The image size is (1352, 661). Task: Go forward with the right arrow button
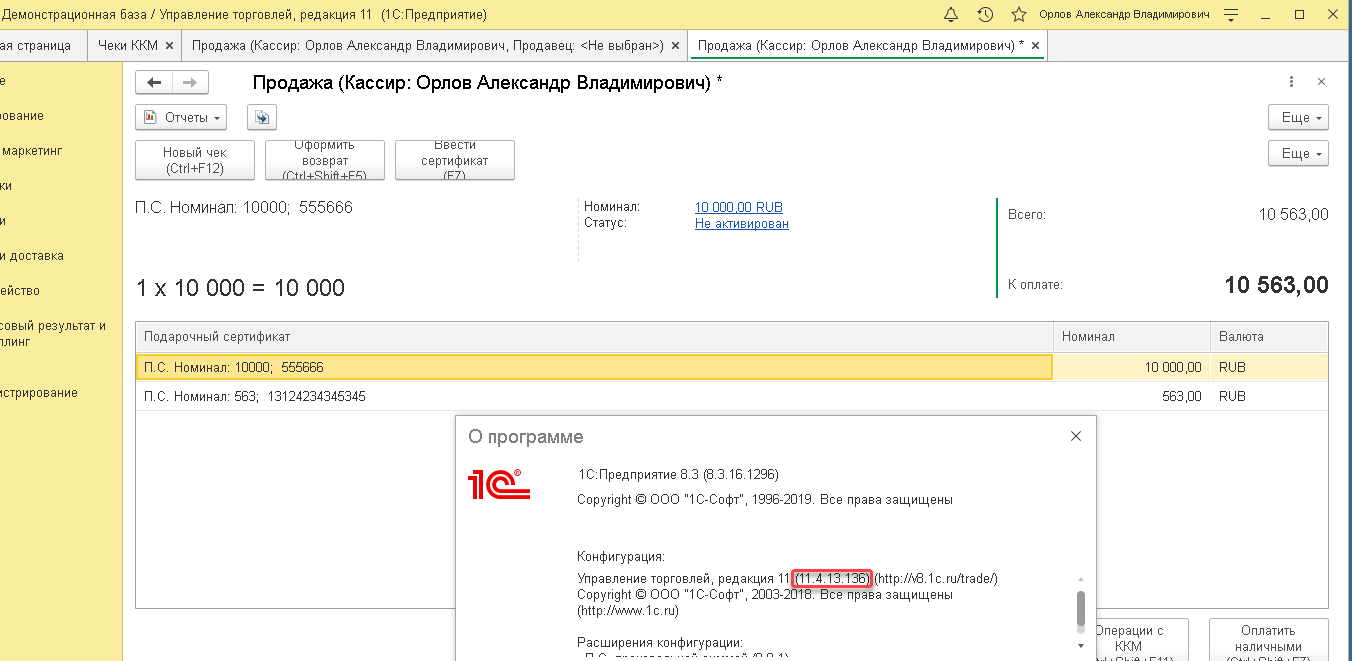pyautogui.click(x=190, y=83)
